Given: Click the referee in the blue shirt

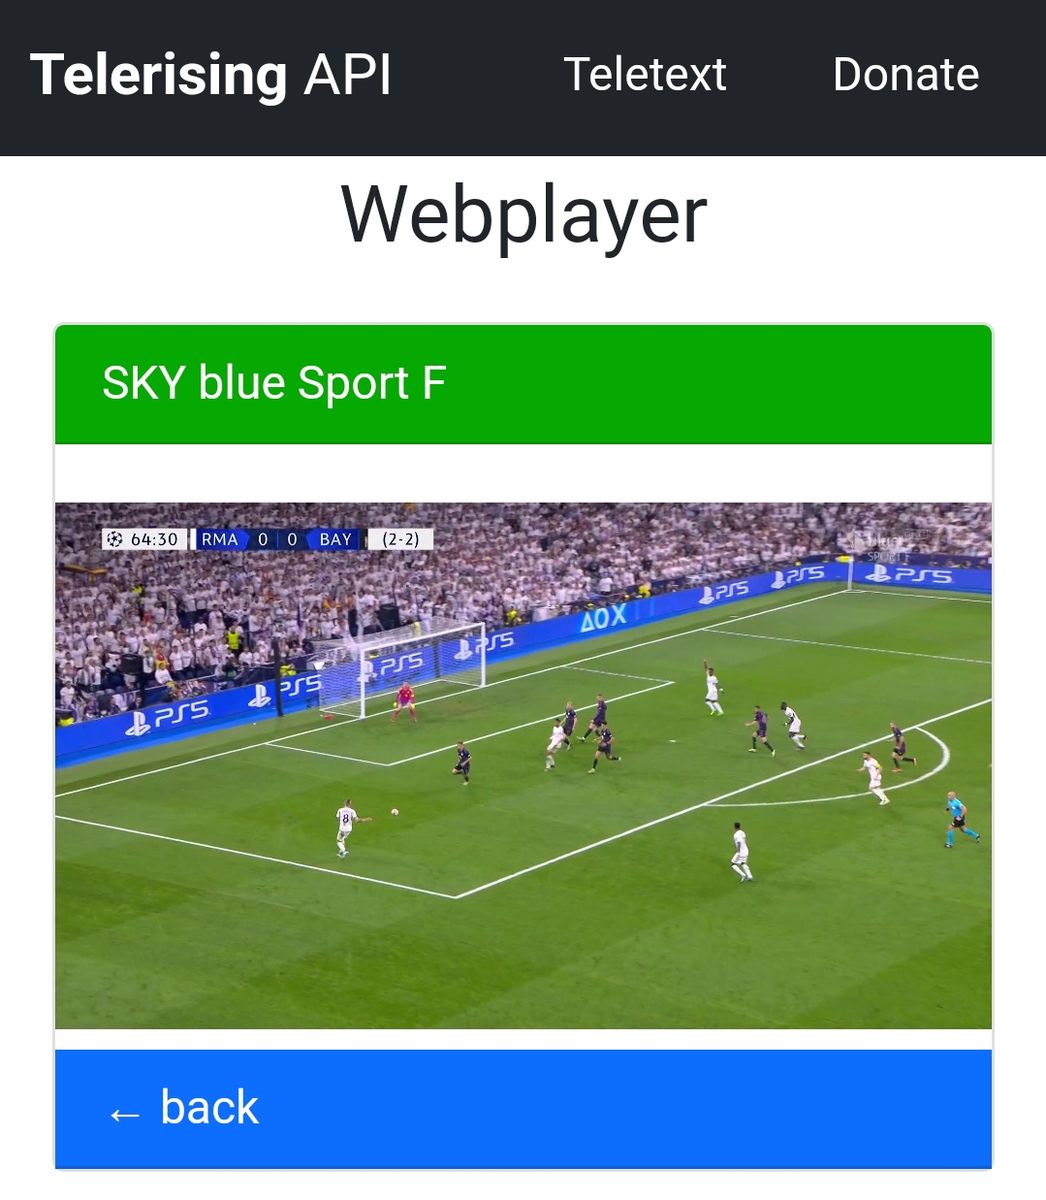Looking at the screenshot, I should click(960, 819).
